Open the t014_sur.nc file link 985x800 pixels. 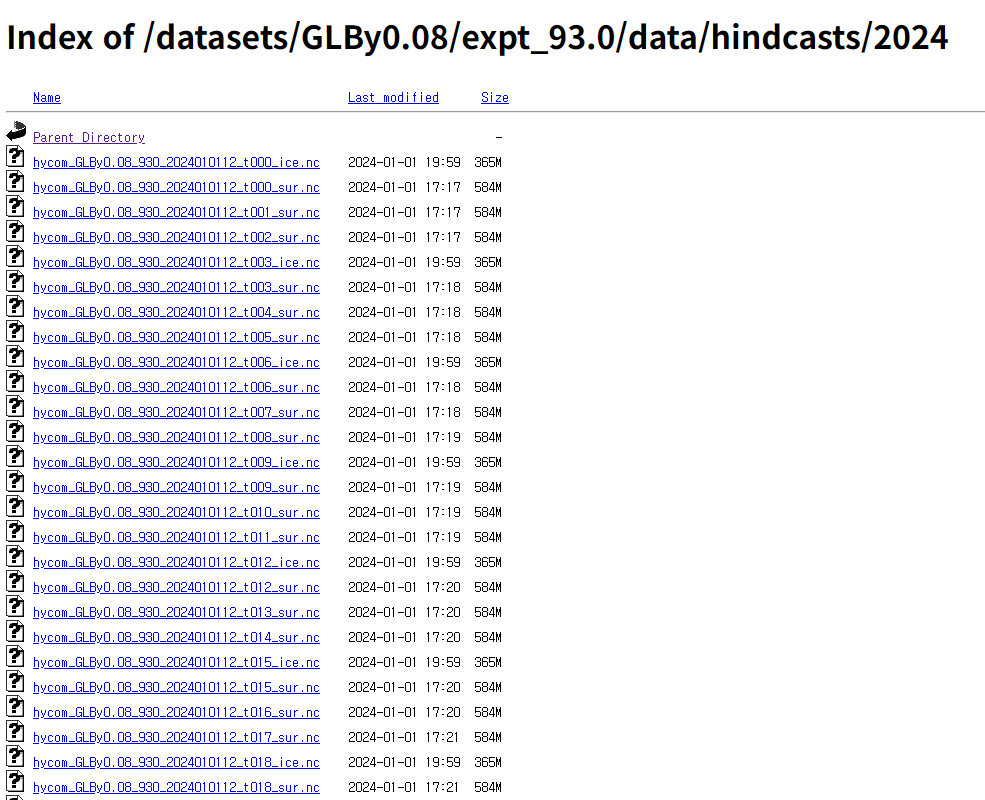176,637
